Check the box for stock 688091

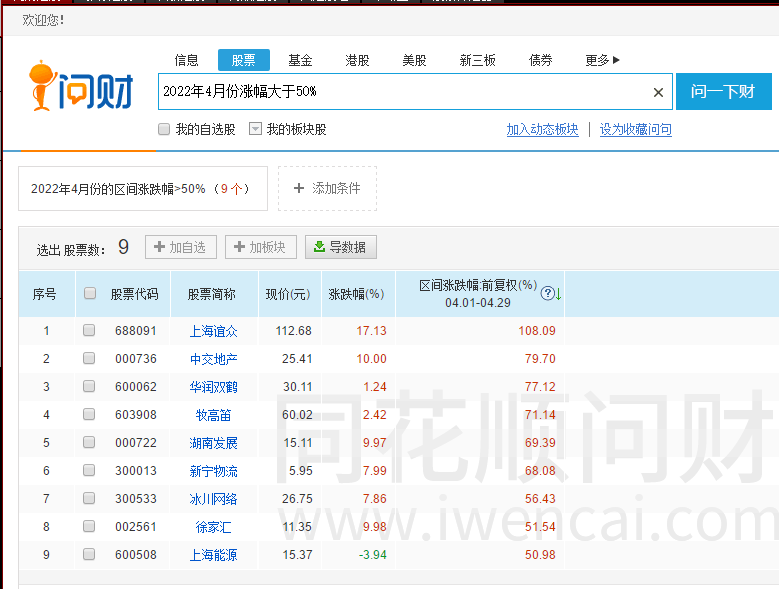pos(89,330)
